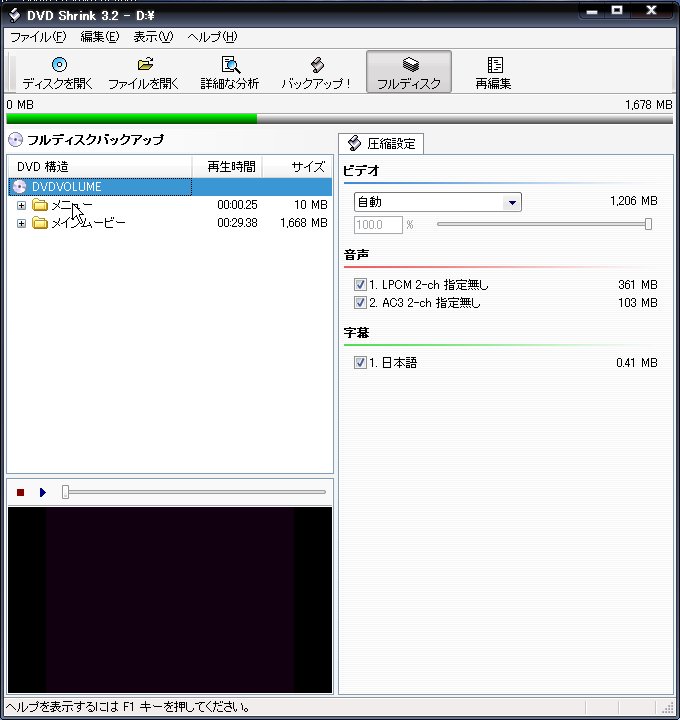Click the preview seek slider handle
The height and width of the screenshot is (720, 680).
[x=66, y=492]
